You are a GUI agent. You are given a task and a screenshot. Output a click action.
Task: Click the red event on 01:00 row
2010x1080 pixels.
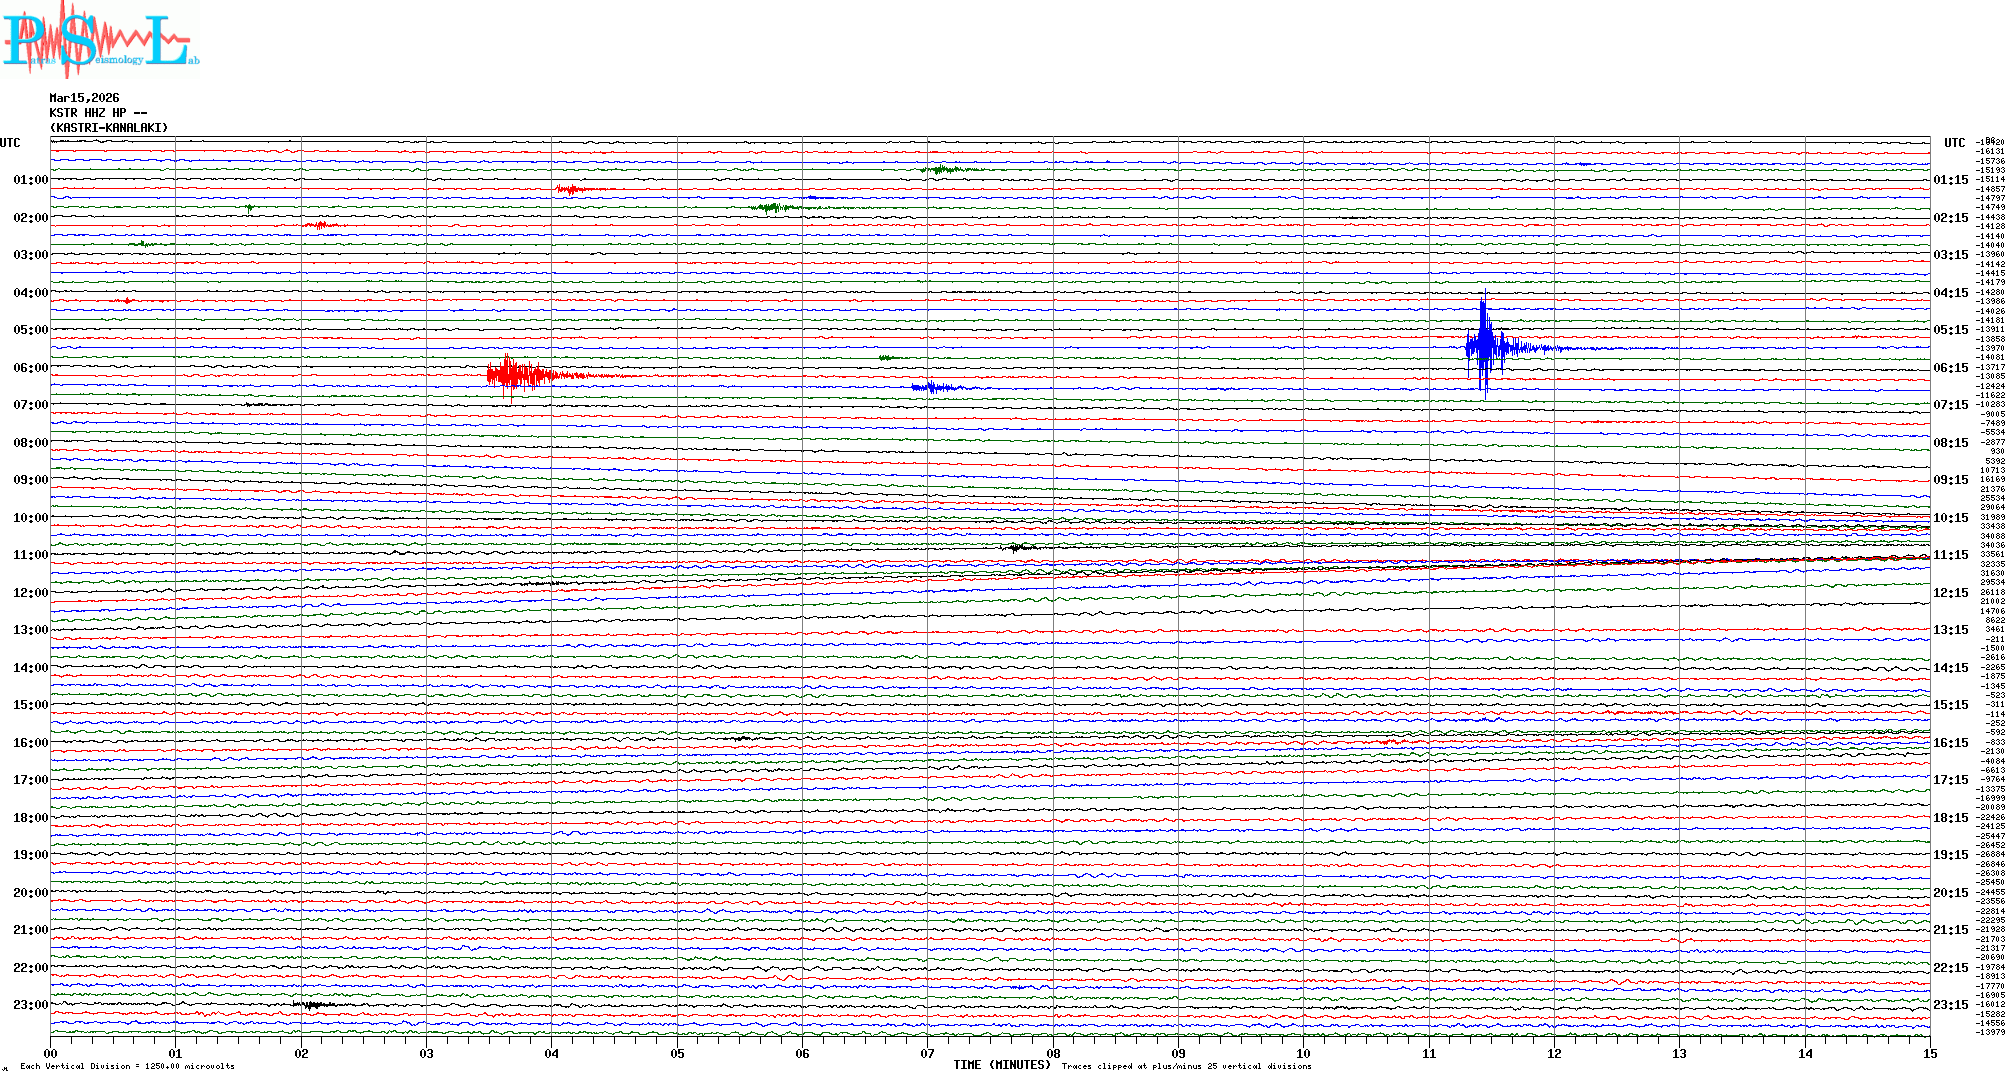click(572, 189)
